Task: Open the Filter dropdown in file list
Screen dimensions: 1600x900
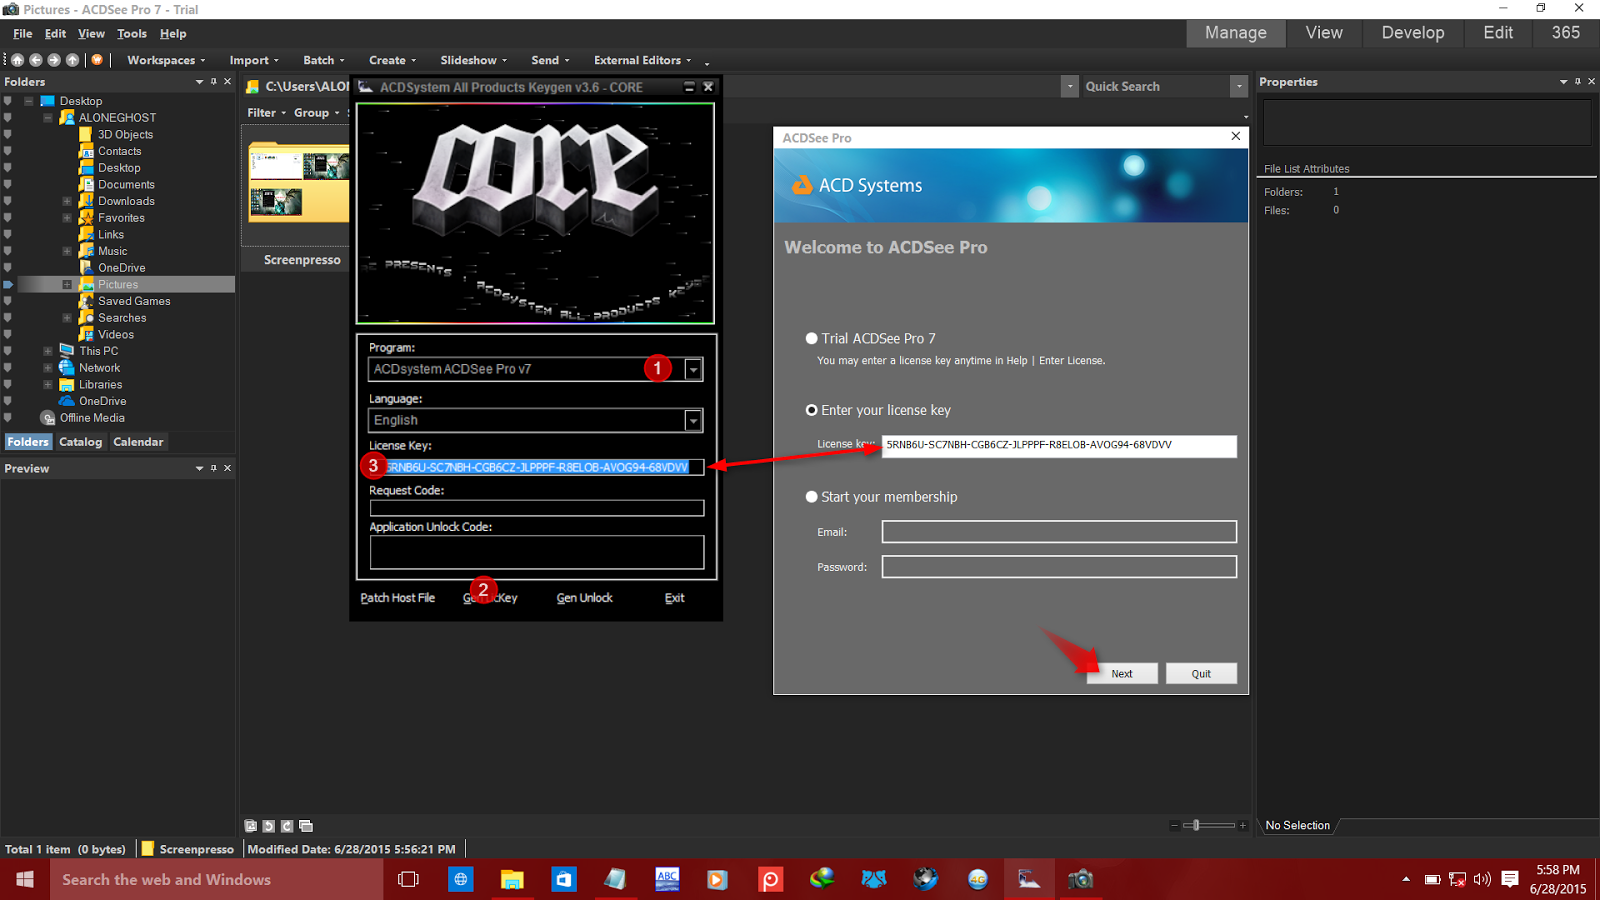Action: point(267,113)
